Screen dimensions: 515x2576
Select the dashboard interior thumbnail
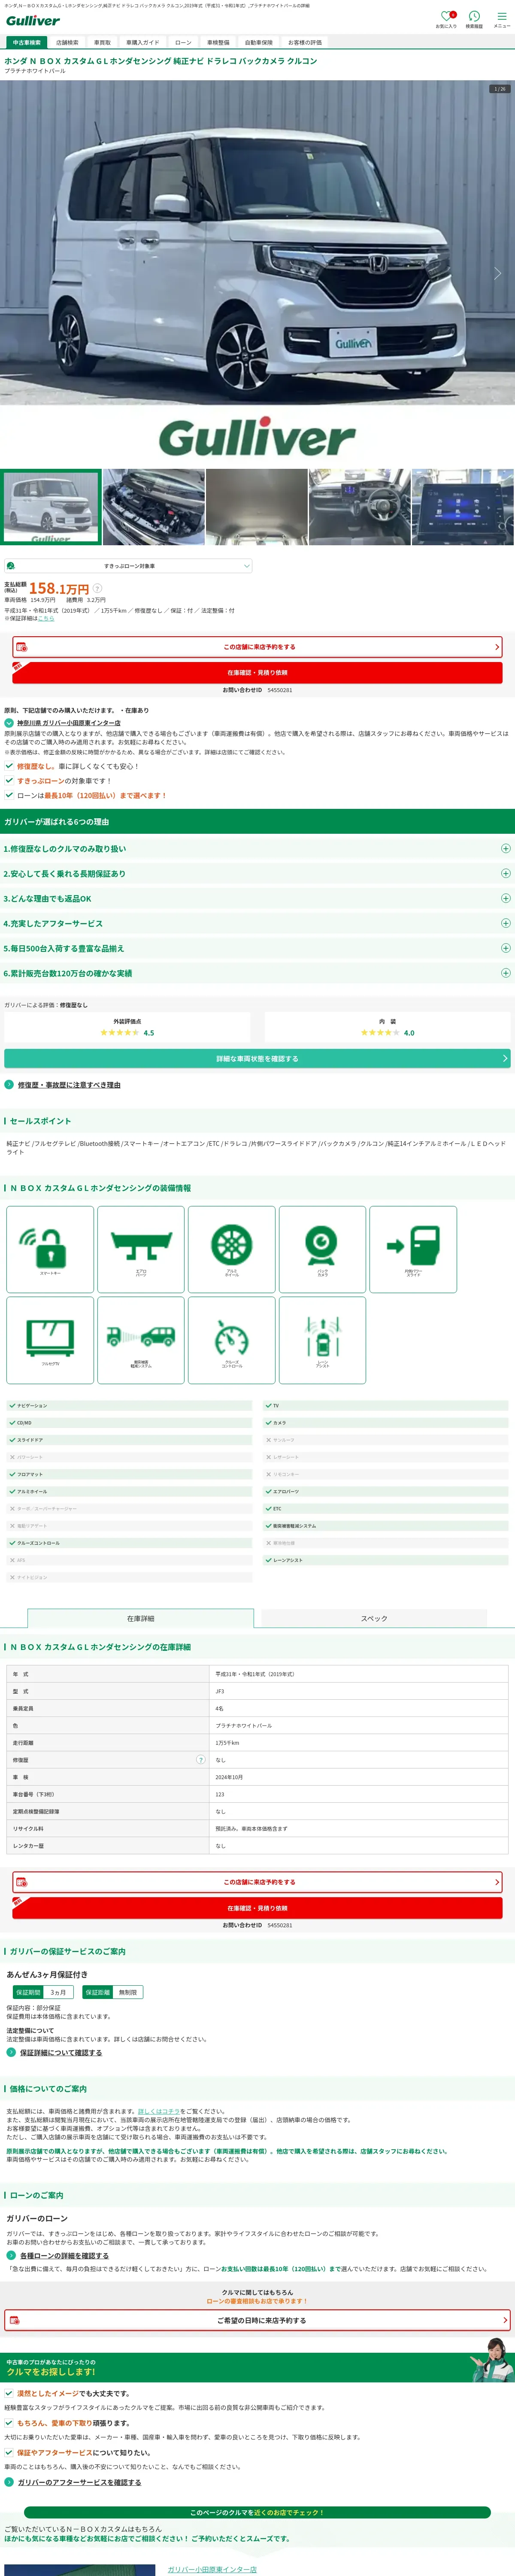[x=359, y=507]
